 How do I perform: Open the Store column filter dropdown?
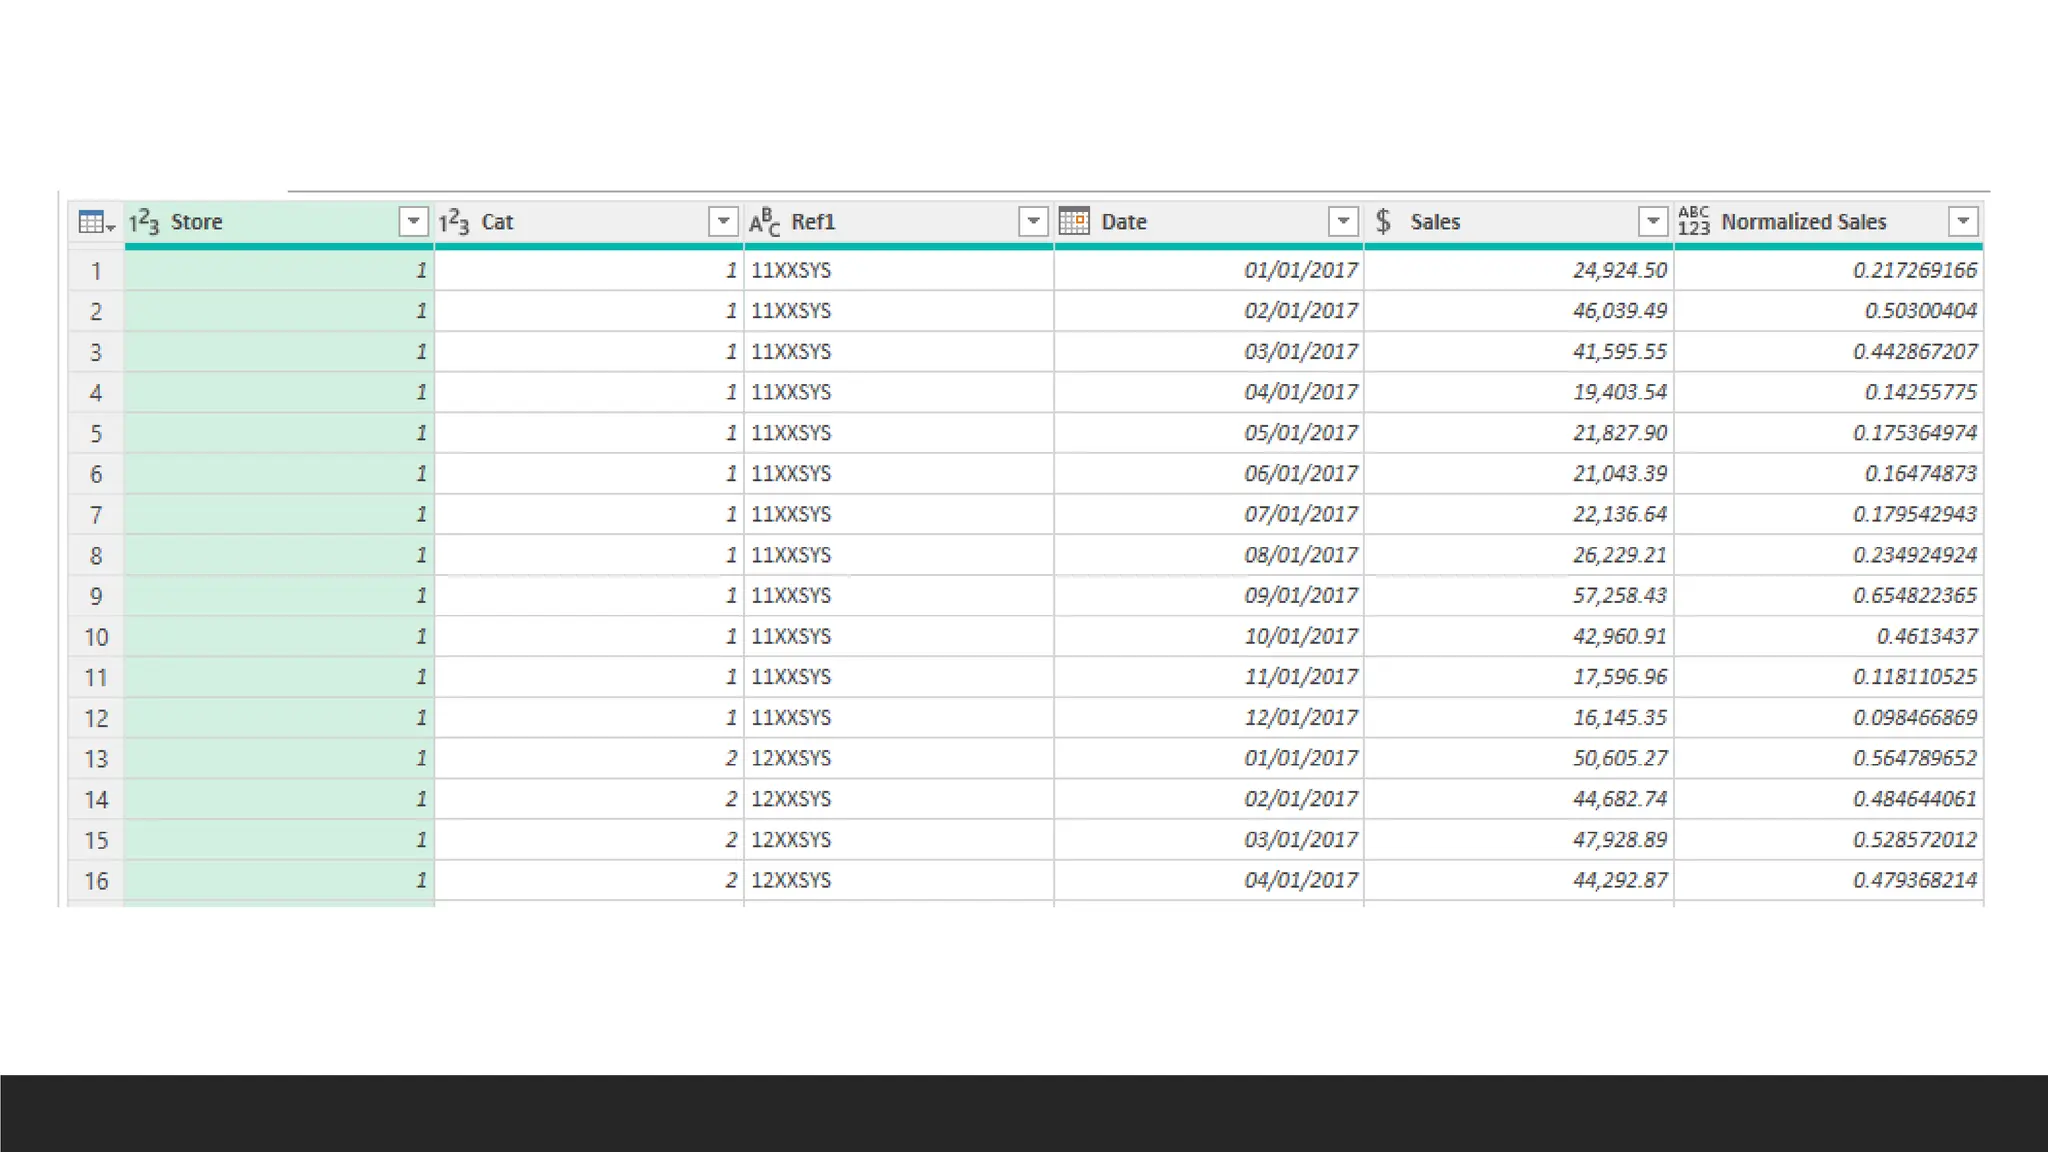point(413,221)
